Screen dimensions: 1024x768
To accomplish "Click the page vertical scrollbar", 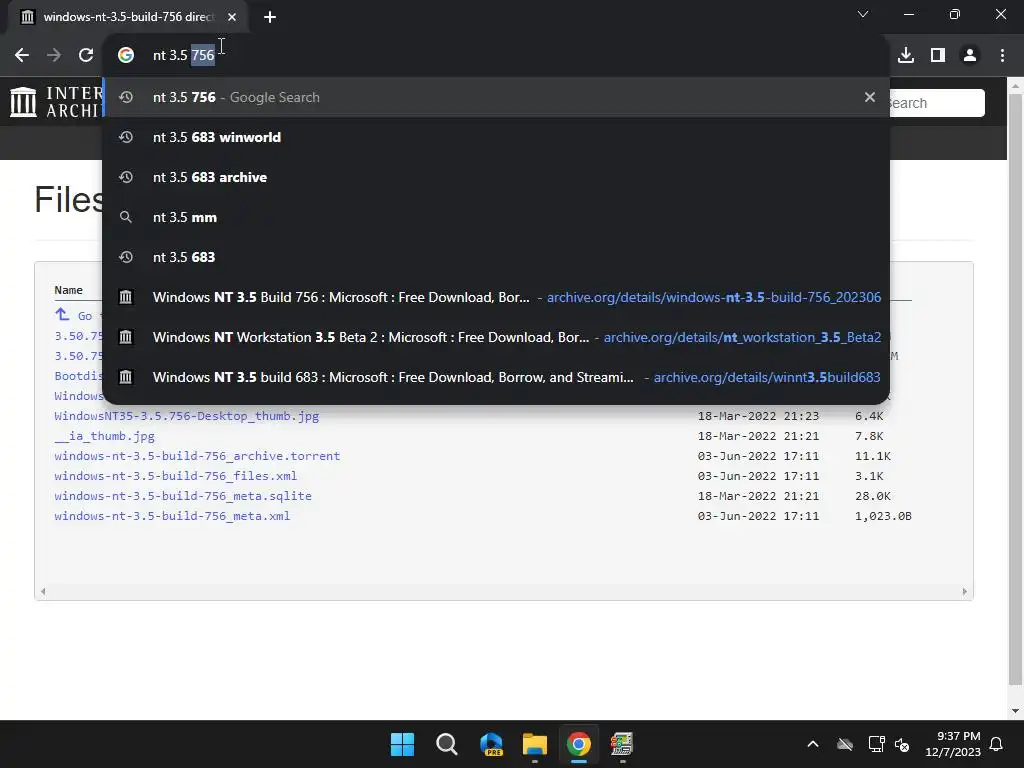I will pos(1015,390).
